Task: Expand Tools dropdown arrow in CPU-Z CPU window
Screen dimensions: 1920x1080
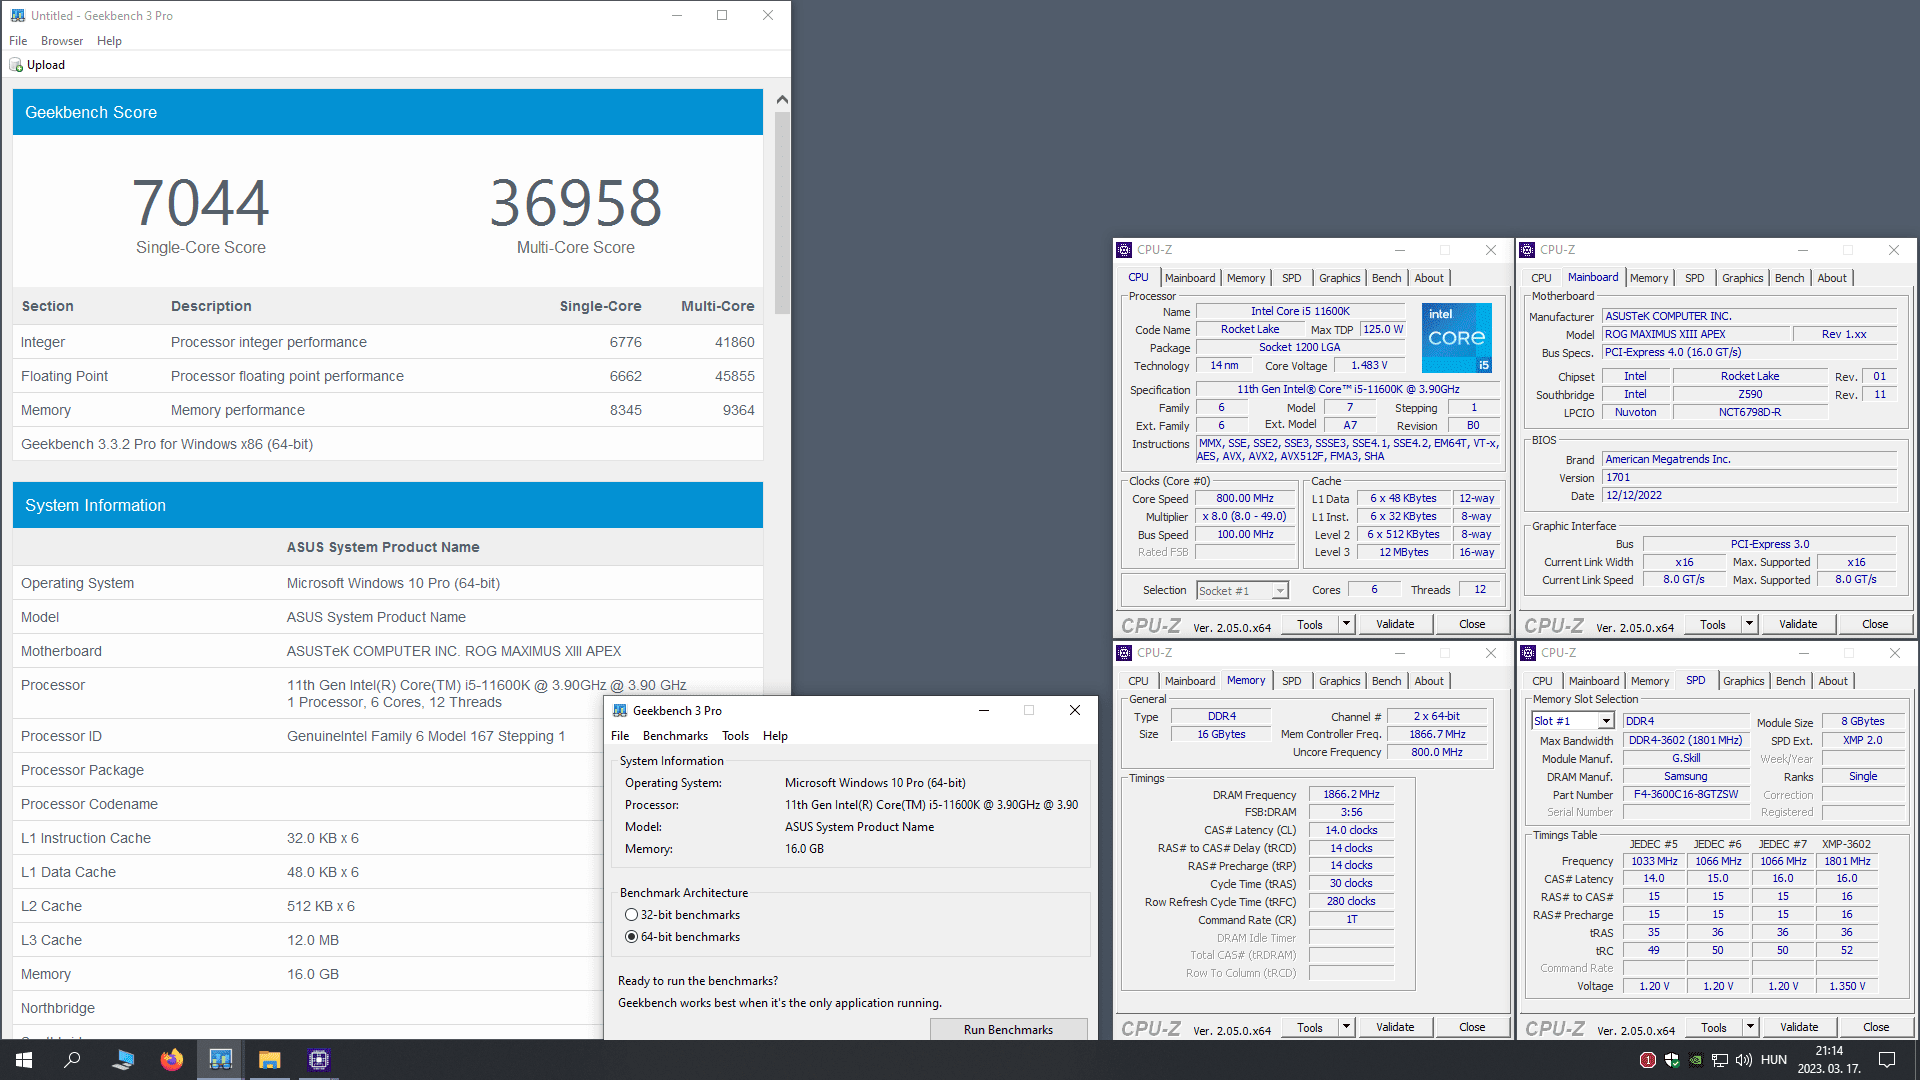Action: coord(1346,624)
